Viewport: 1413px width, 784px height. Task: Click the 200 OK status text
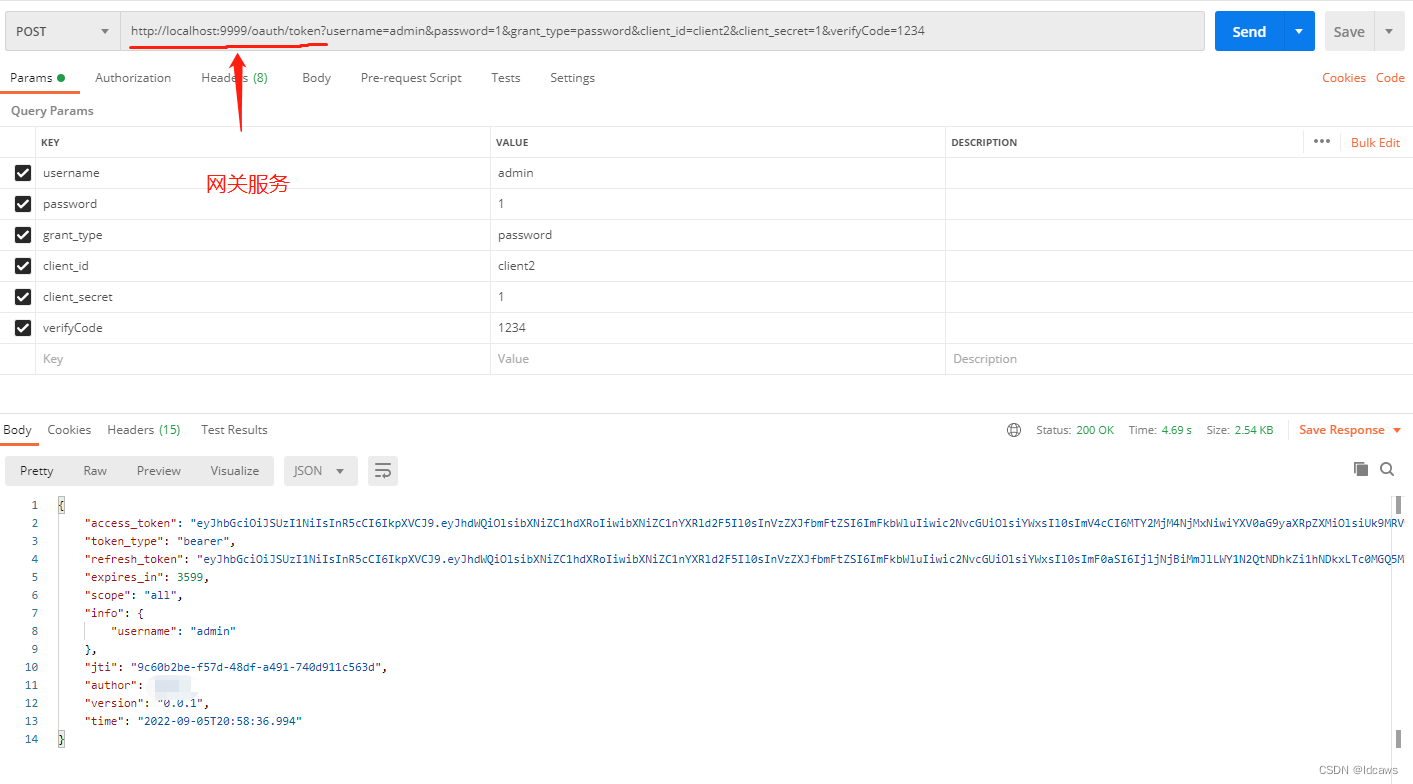click(x=1095, y=430)
